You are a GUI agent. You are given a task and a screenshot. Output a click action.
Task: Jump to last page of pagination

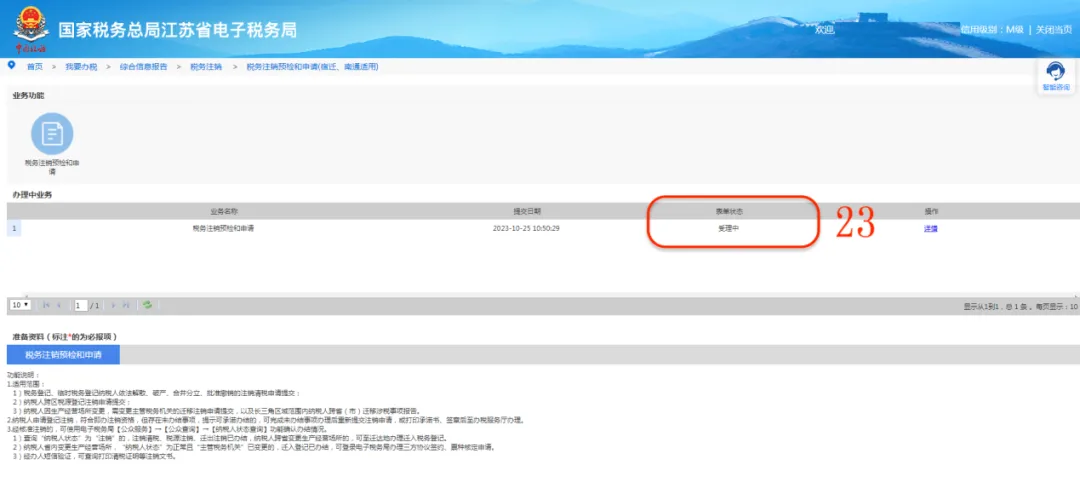tap(126, 304)
